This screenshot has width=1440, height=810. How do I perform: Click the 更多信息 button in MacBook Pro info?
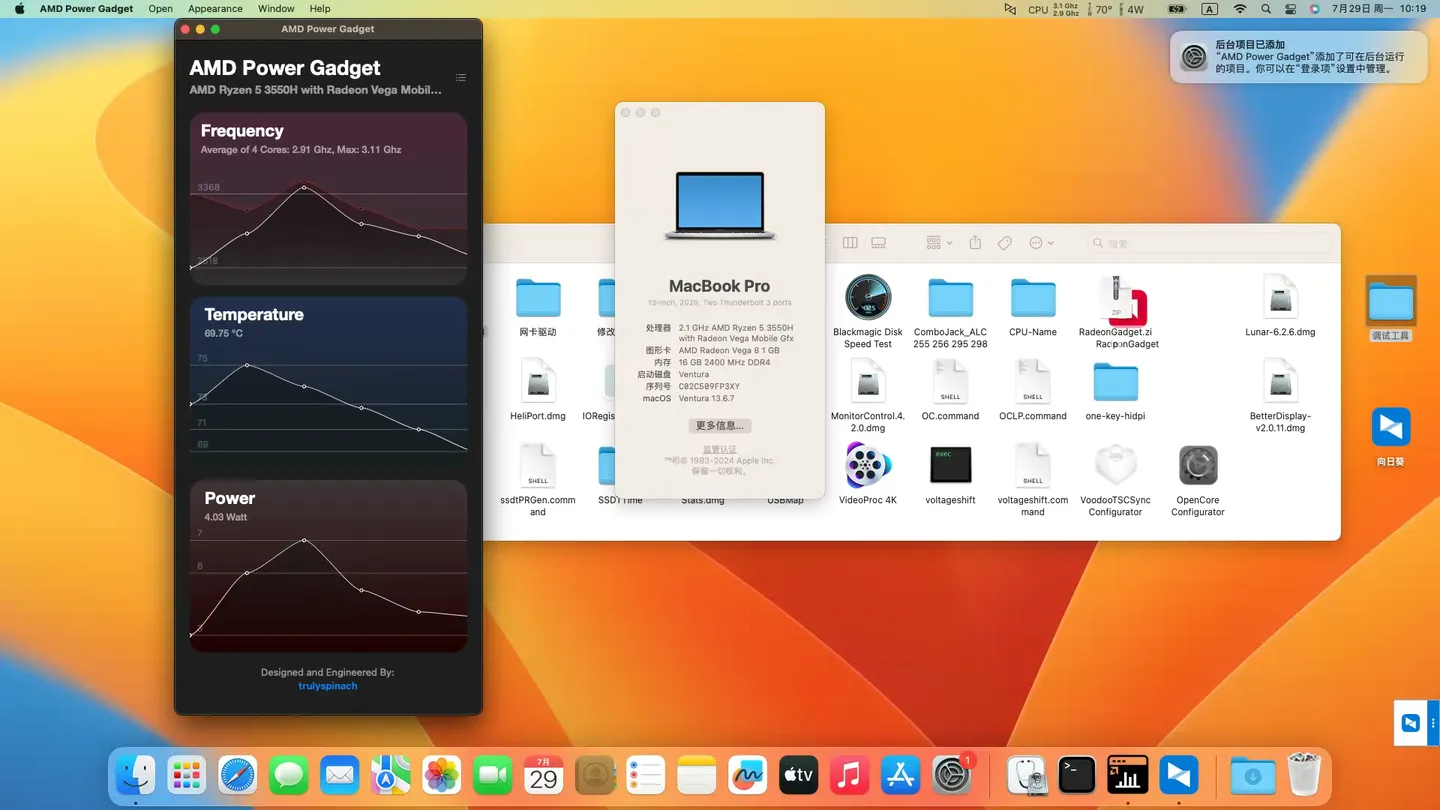tap(719, 425)
